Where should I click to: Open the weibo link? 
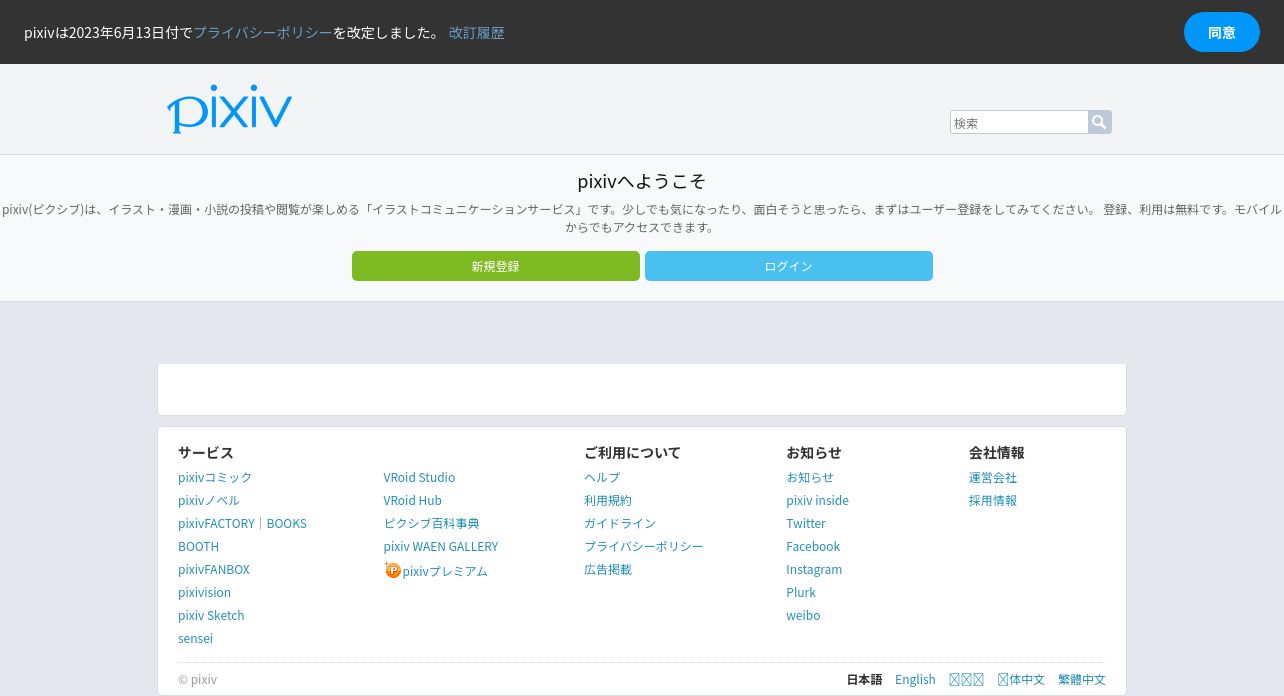pos(803,615)
